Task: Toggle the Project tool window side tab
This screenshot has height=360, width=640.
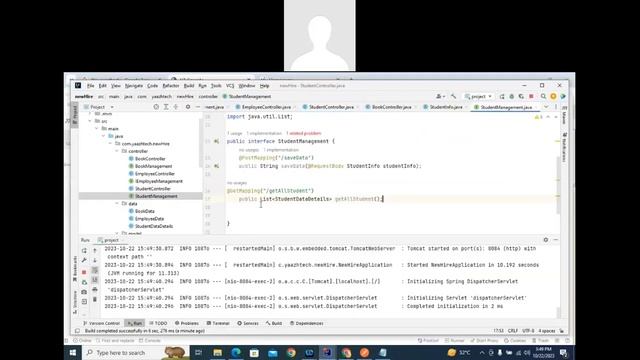Action: click(x=75, y=114)
